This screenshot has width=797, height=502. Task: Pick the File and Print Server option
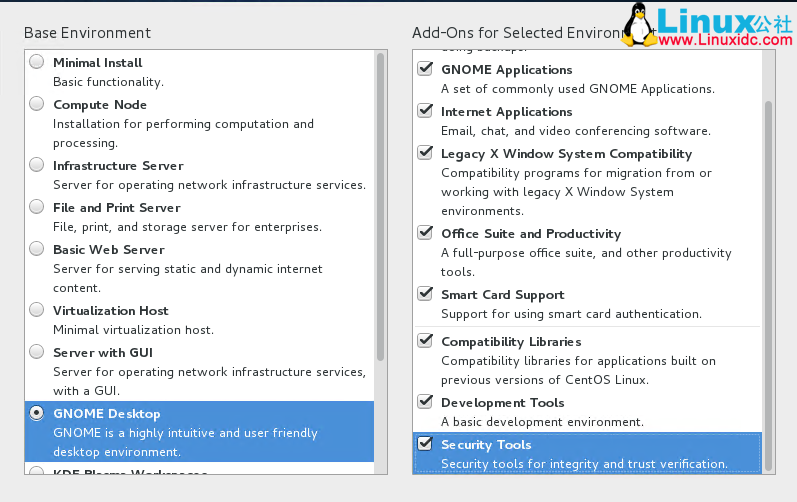(x=37, y=207)
